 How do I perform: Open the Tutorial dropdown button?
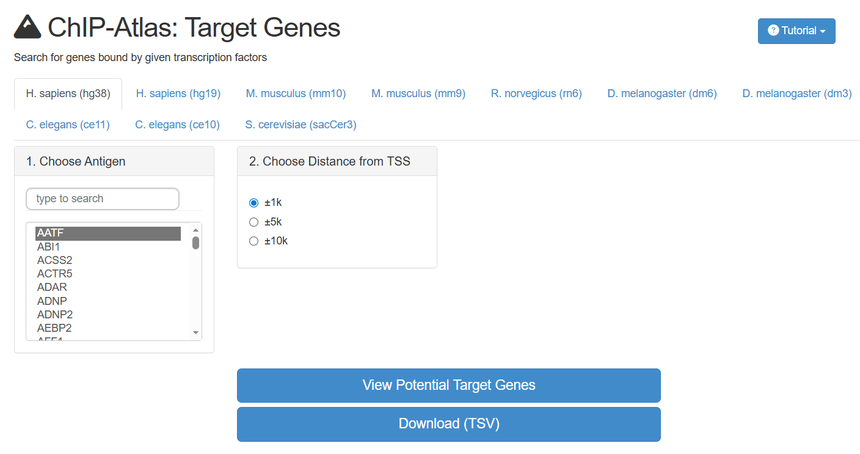pyautogui.click(x=796, y=31)
